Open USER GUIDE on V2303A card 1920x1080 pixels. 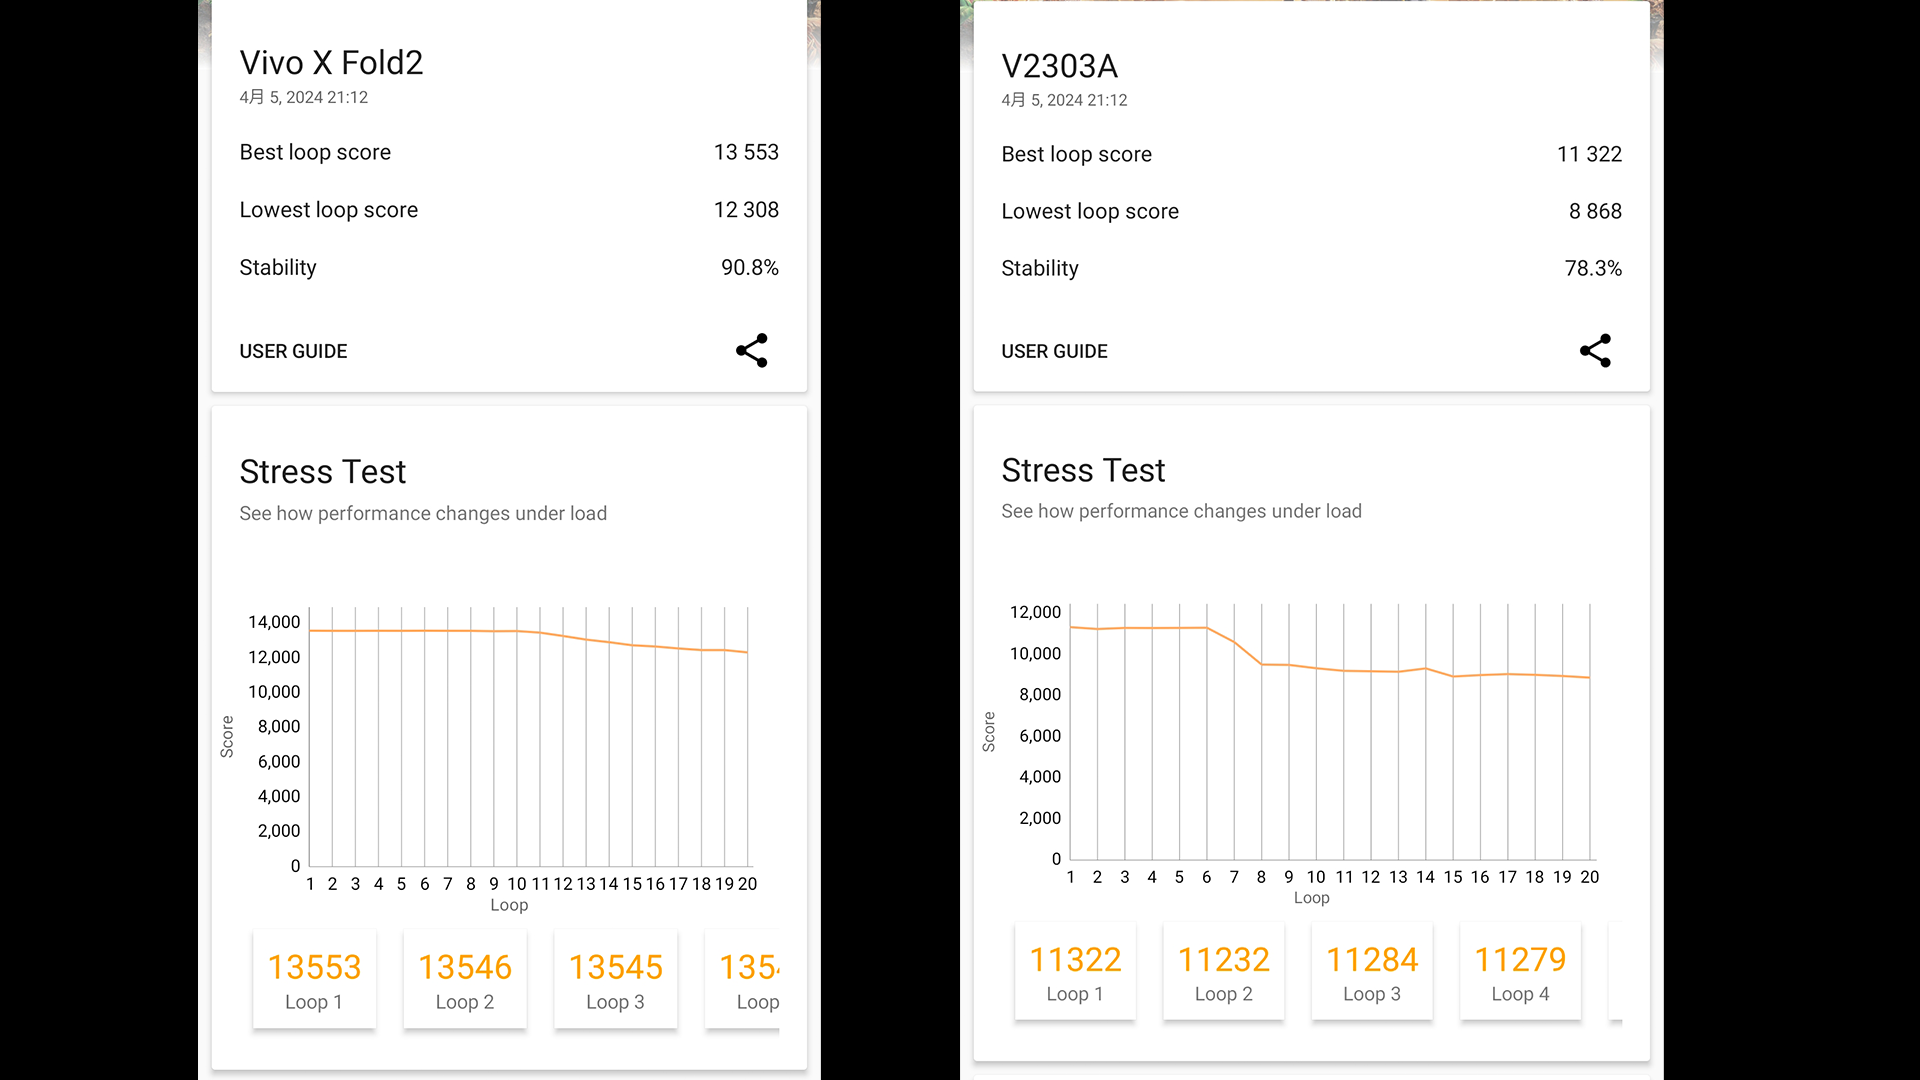tap(1054, 351)
